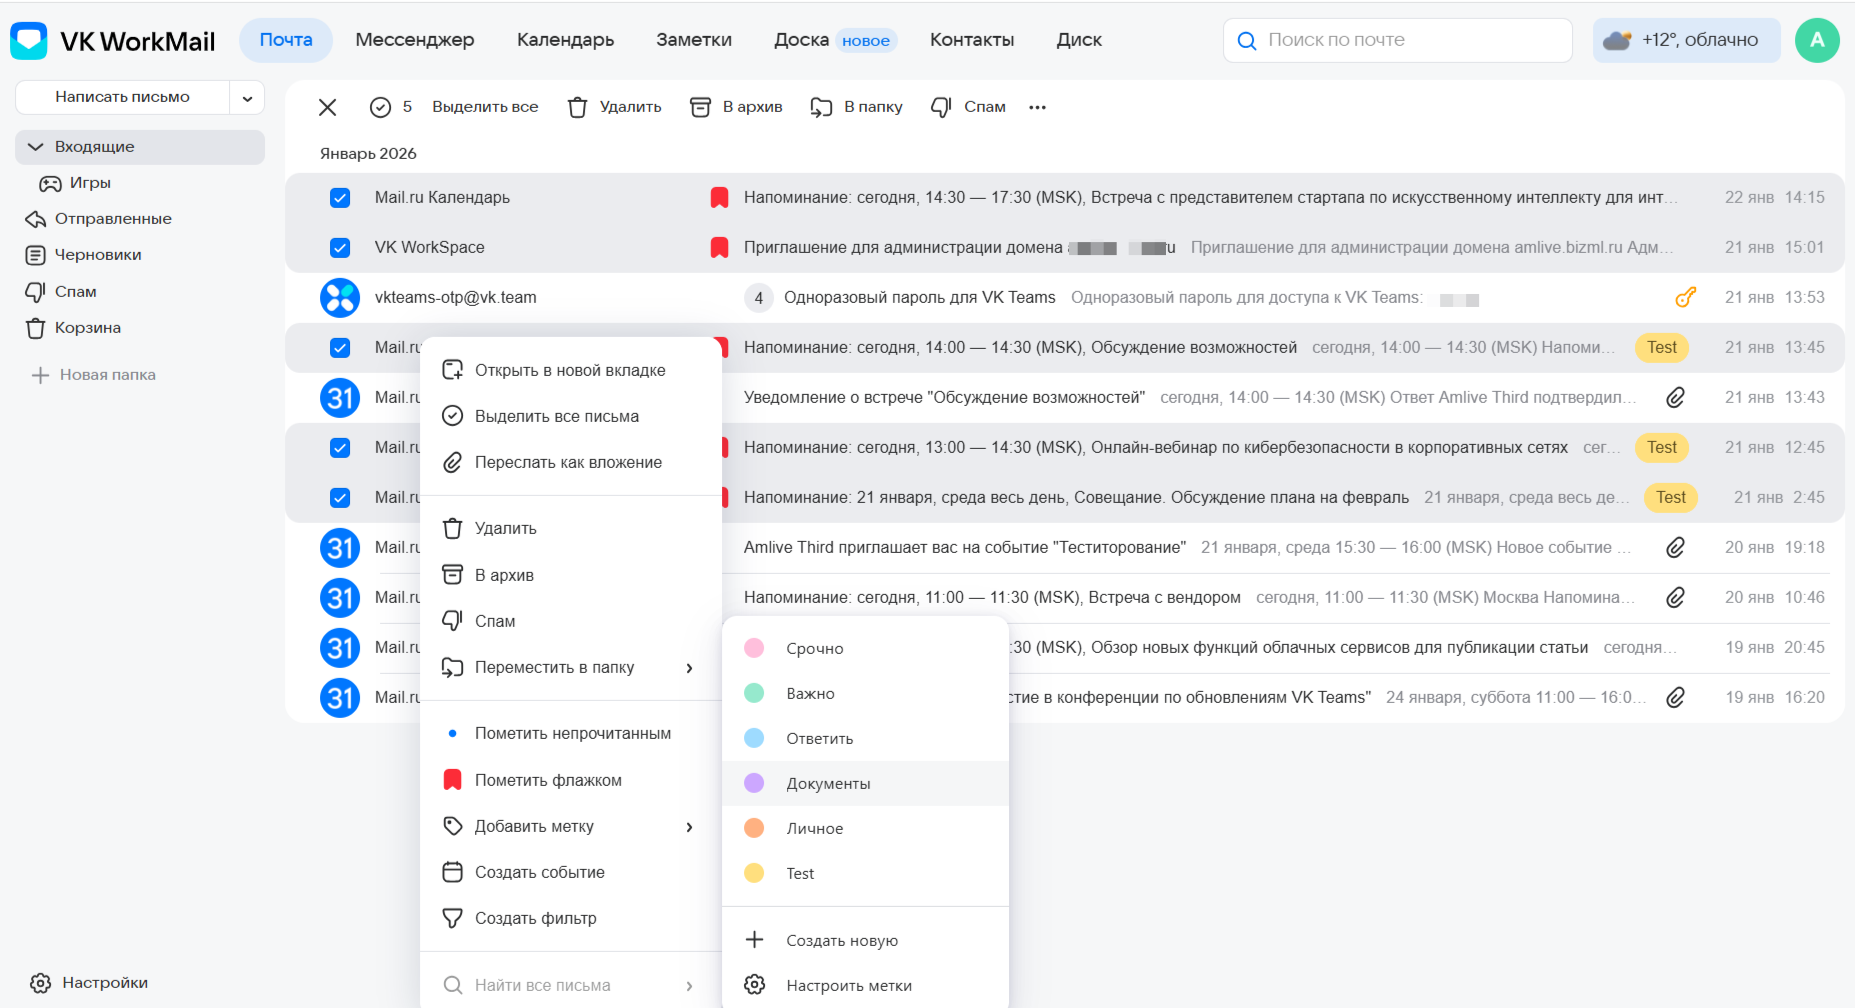Expand the Добавить метку submenu arrow
The height and width of the screenshot is (1008, 1855).
(x=689, y=827)
